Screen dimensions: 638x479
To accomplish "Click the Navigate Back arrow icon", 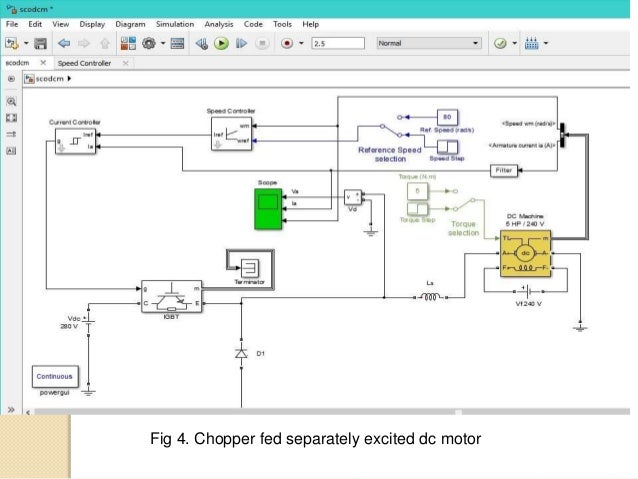I will coord(65,43).
